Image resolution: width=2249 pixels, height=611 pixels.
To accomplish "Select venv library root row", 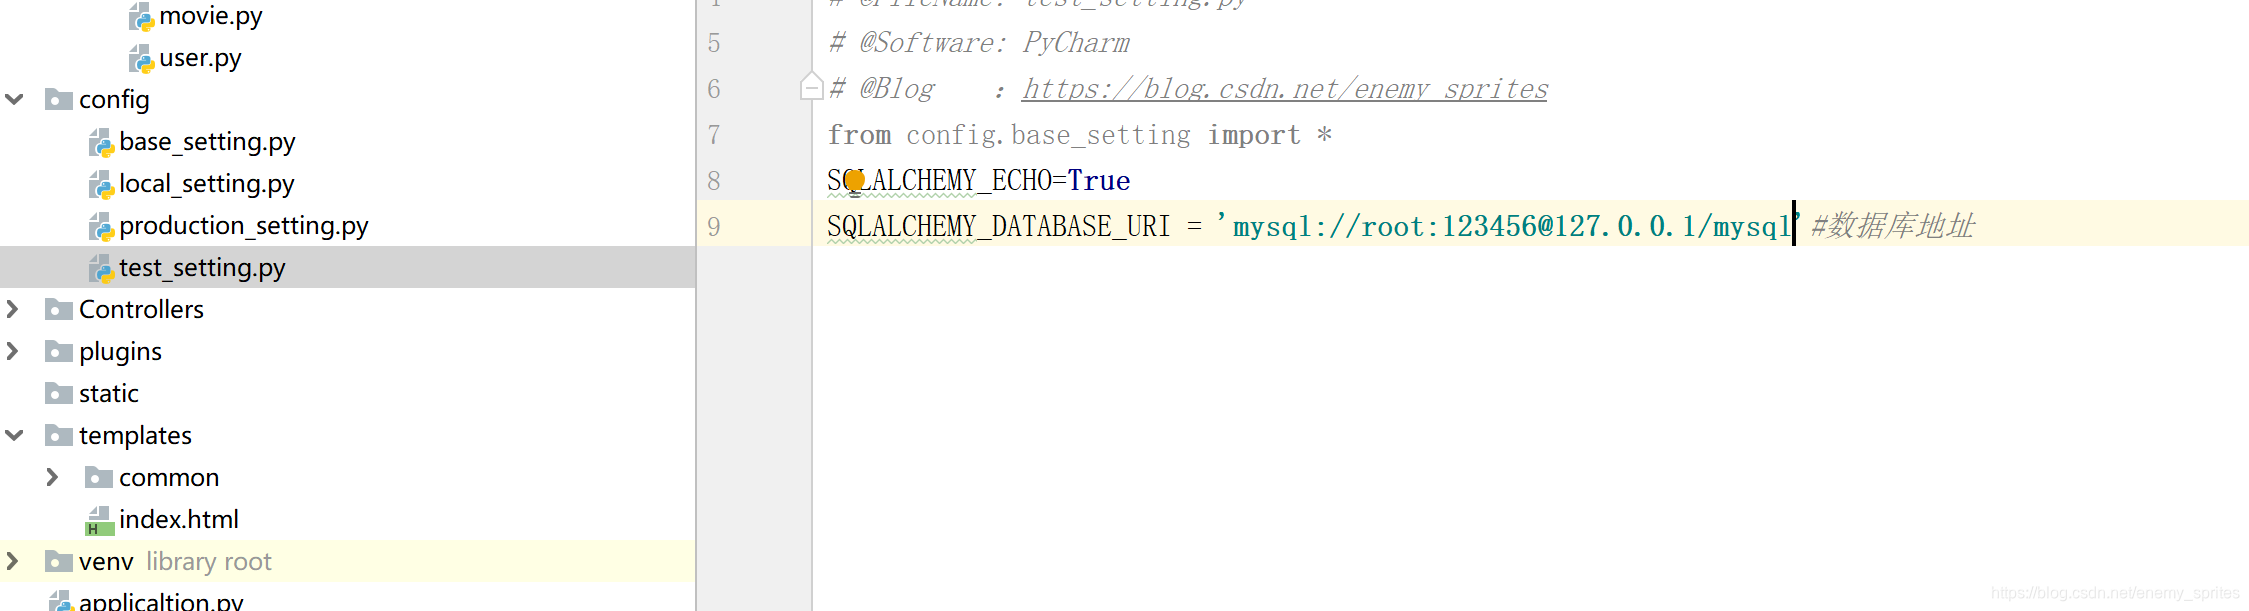I will tap(347, 561).
